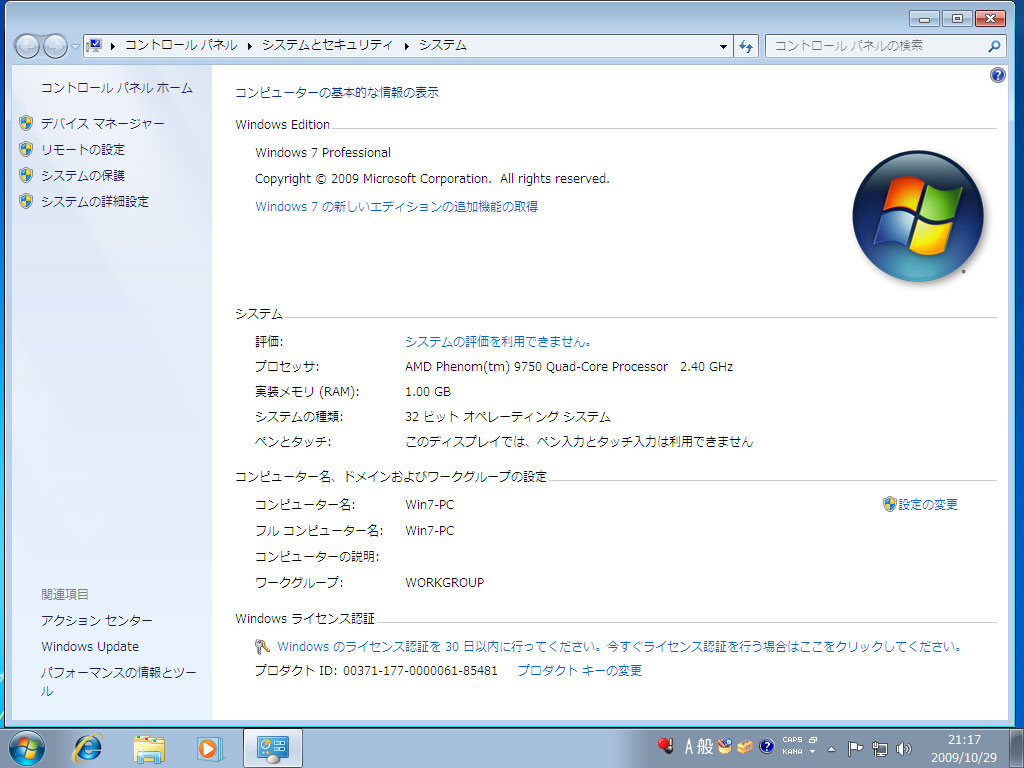Open Windows Explorer from the taskbar
Viewport: 1024px width, 768px height.
click(x=149, y=748)
